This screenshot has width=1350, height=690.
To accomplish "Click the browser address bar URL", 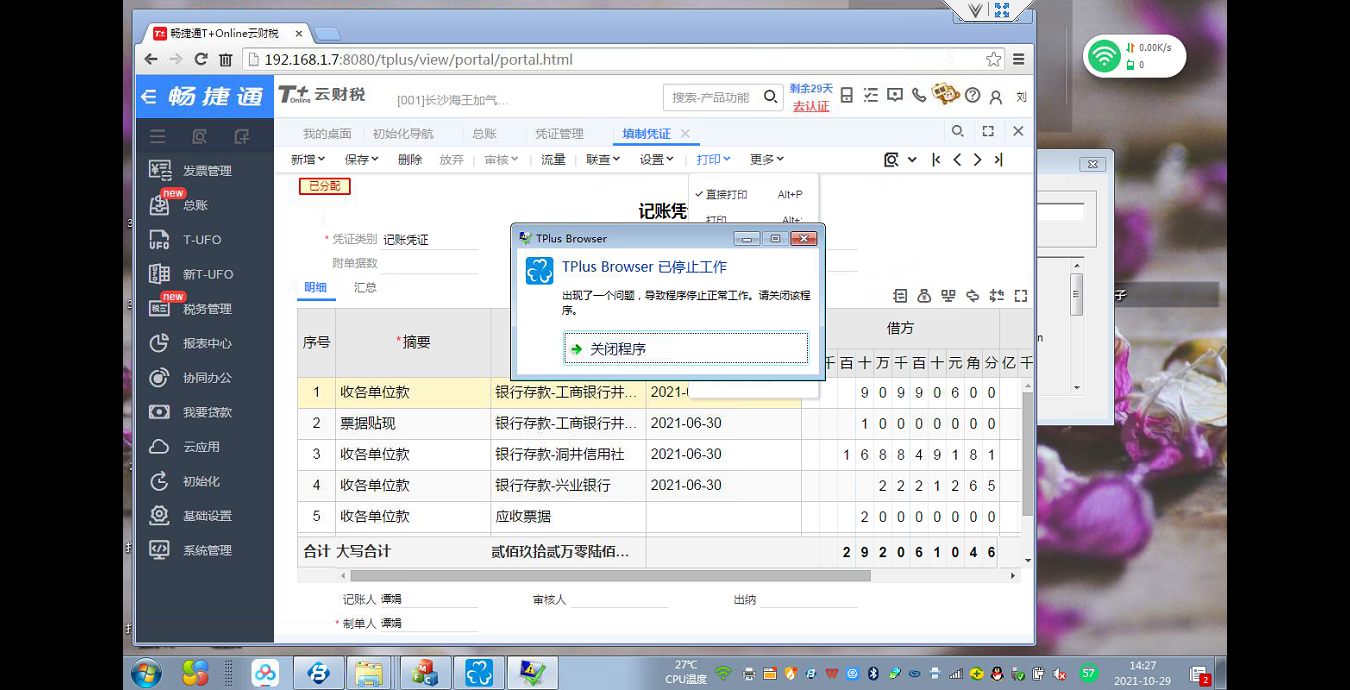I will pyautogui.click(x=419, y=59).
